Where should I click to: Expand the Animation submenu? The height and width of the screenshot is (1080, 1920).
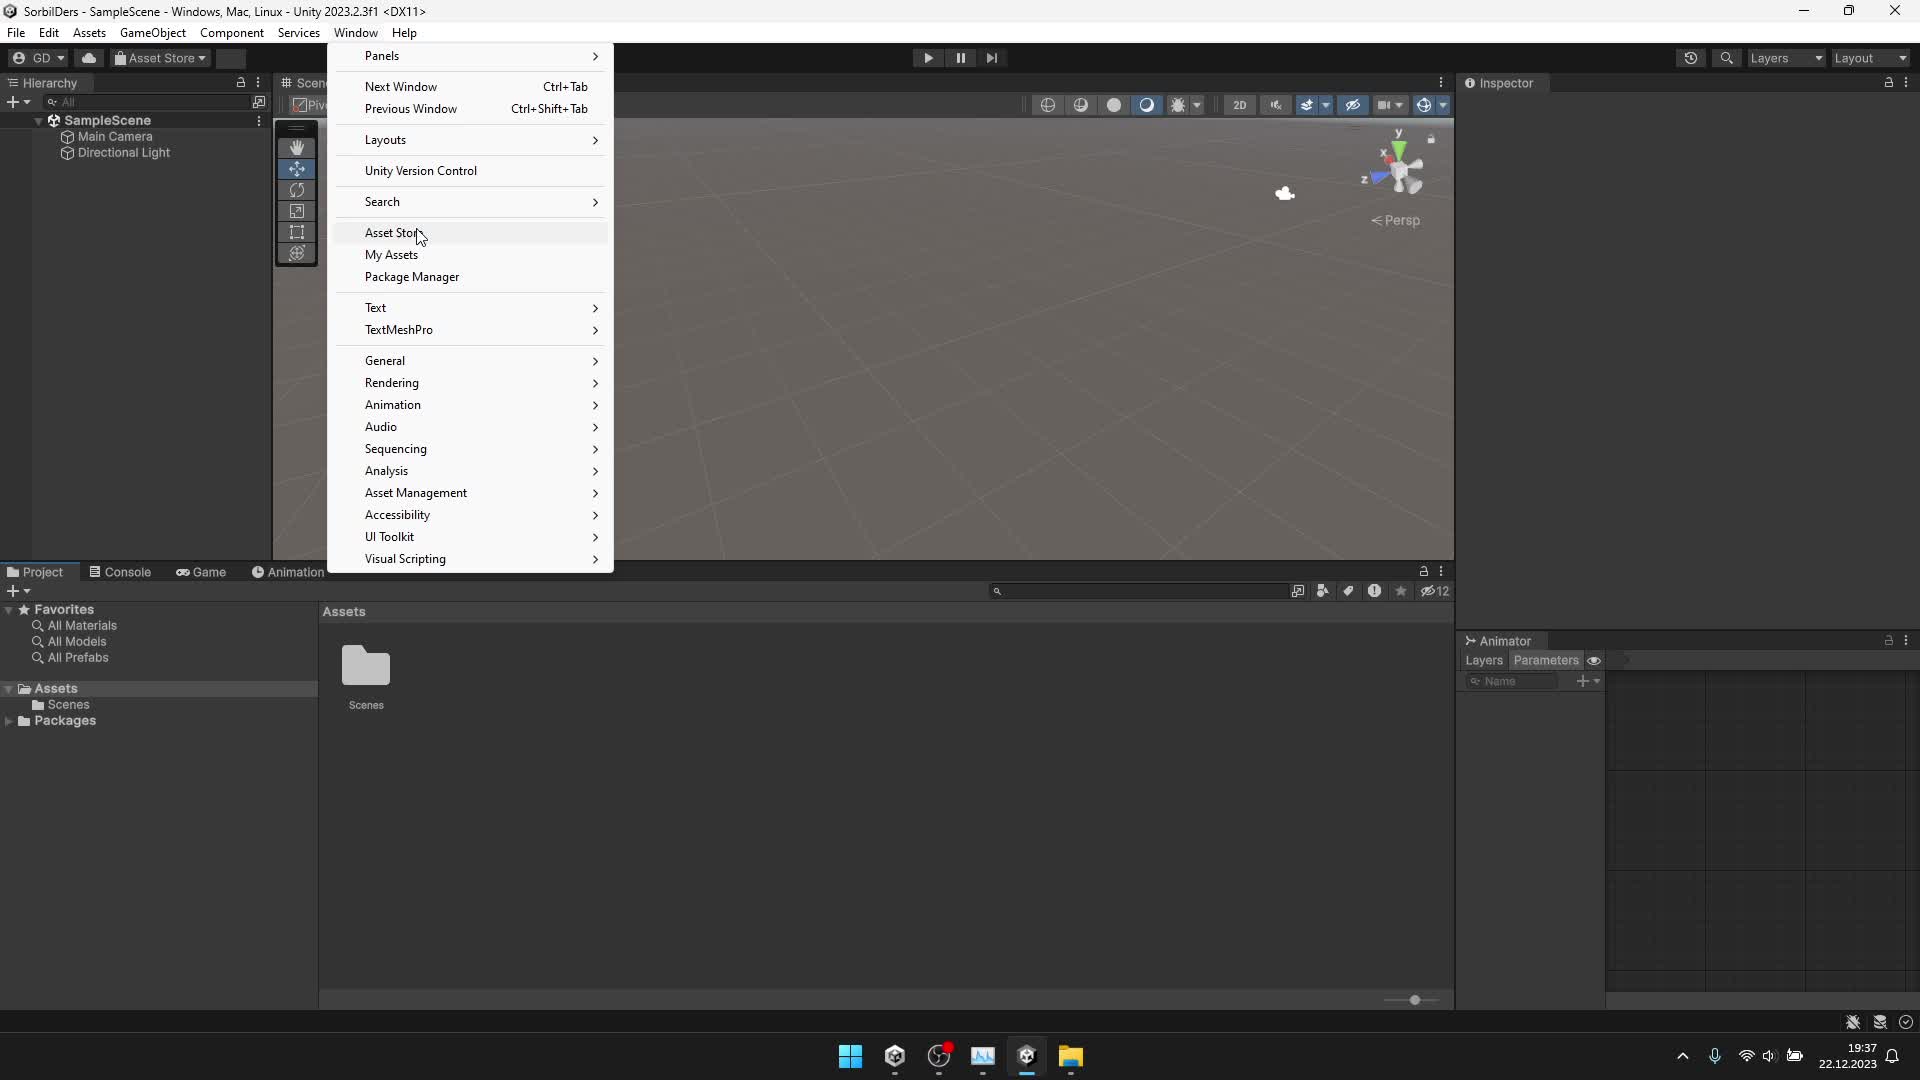[x=392, y=404]
